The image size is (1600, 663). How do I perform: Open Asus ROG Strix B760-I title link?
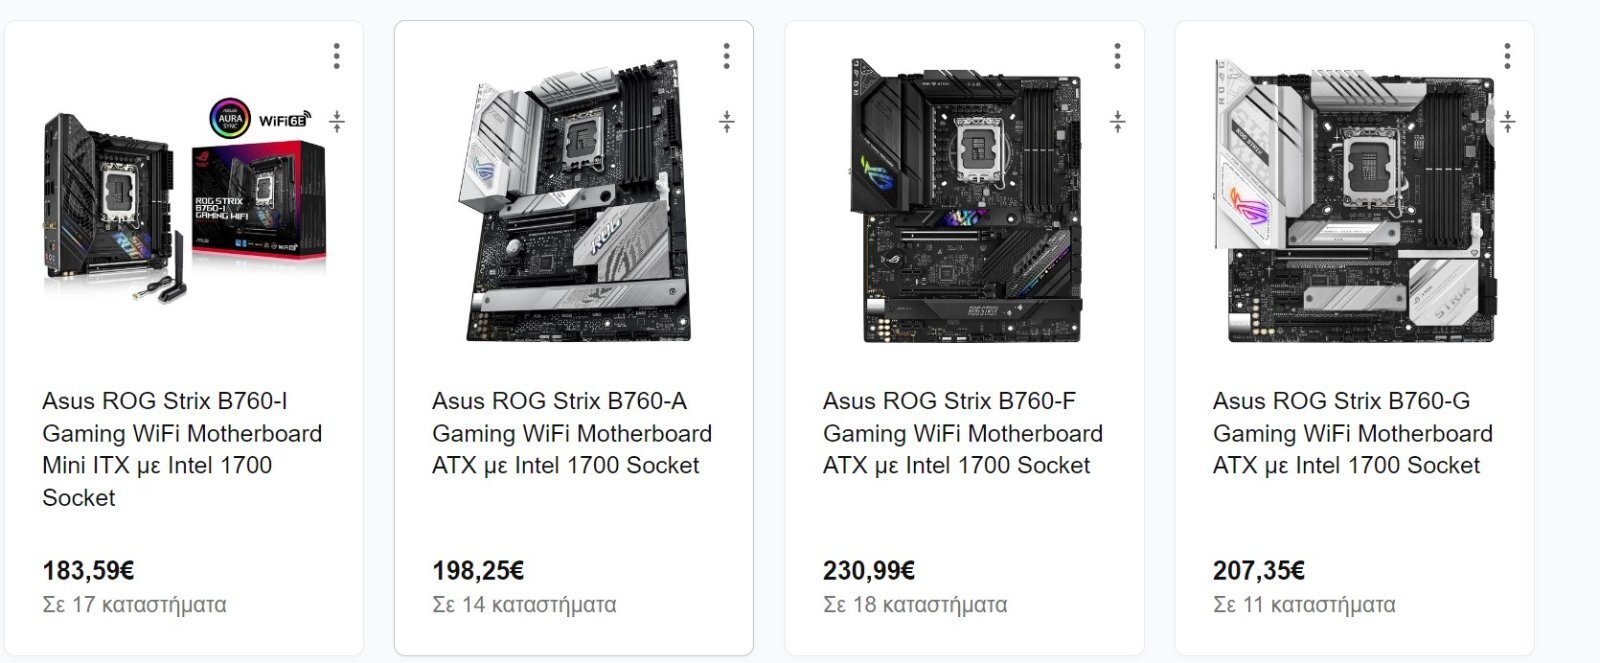click(182, 449)
